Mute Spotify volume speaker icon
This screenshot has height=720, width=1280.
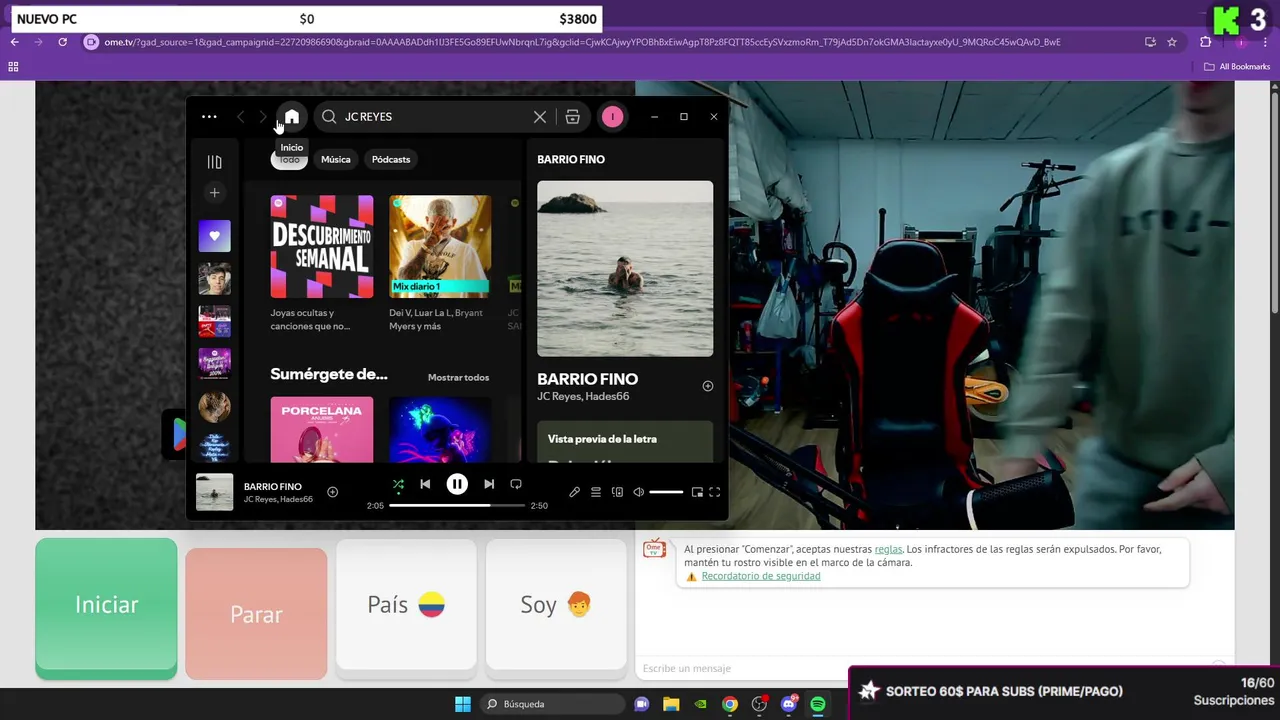click(639, 492)
